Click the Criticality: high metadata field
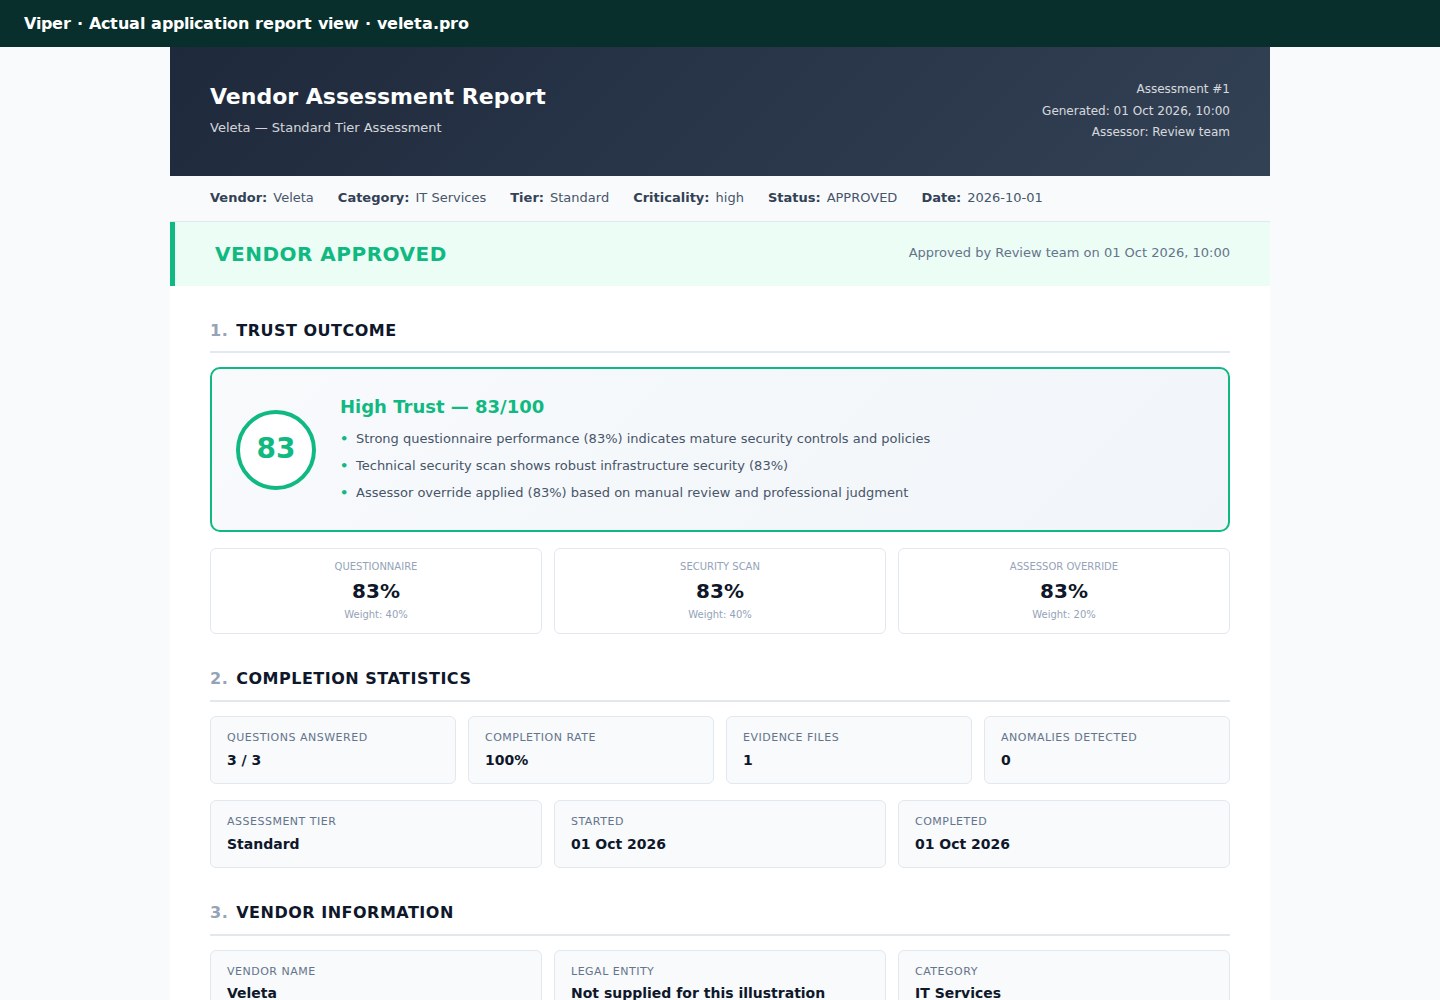The height and width of the screenshot is (1000, 1440). 688,198
